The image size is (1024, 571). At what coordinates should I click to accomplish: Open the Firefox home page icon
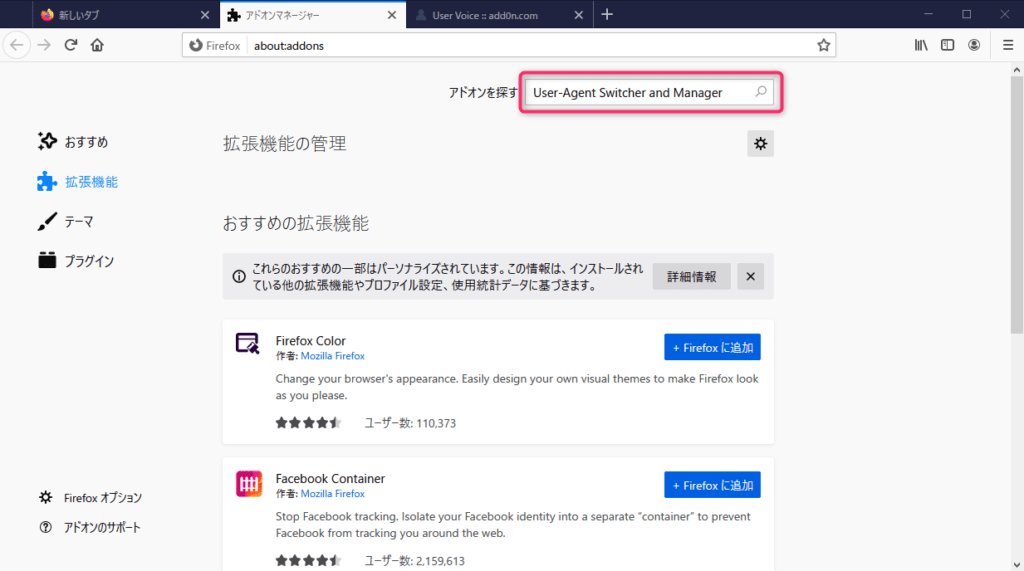click(x=97, y=45)
